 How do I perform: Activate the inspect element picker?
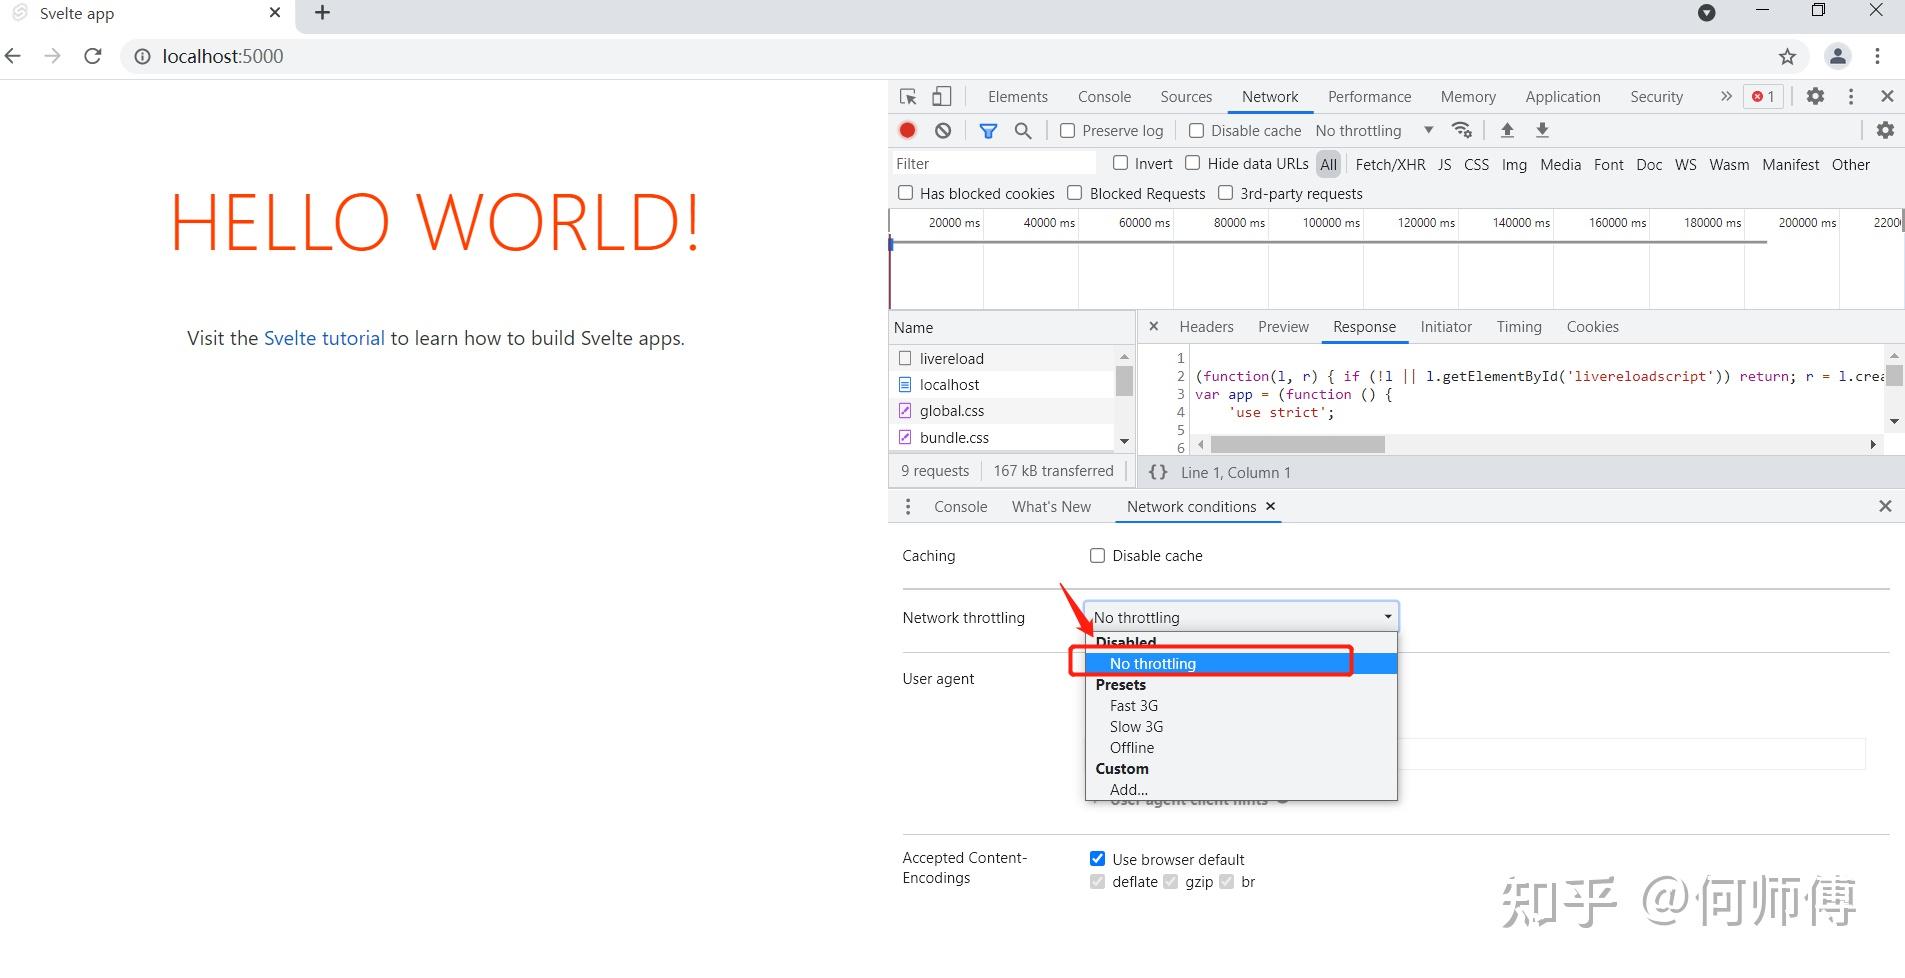pyautogui.click(x=908, y=97)
